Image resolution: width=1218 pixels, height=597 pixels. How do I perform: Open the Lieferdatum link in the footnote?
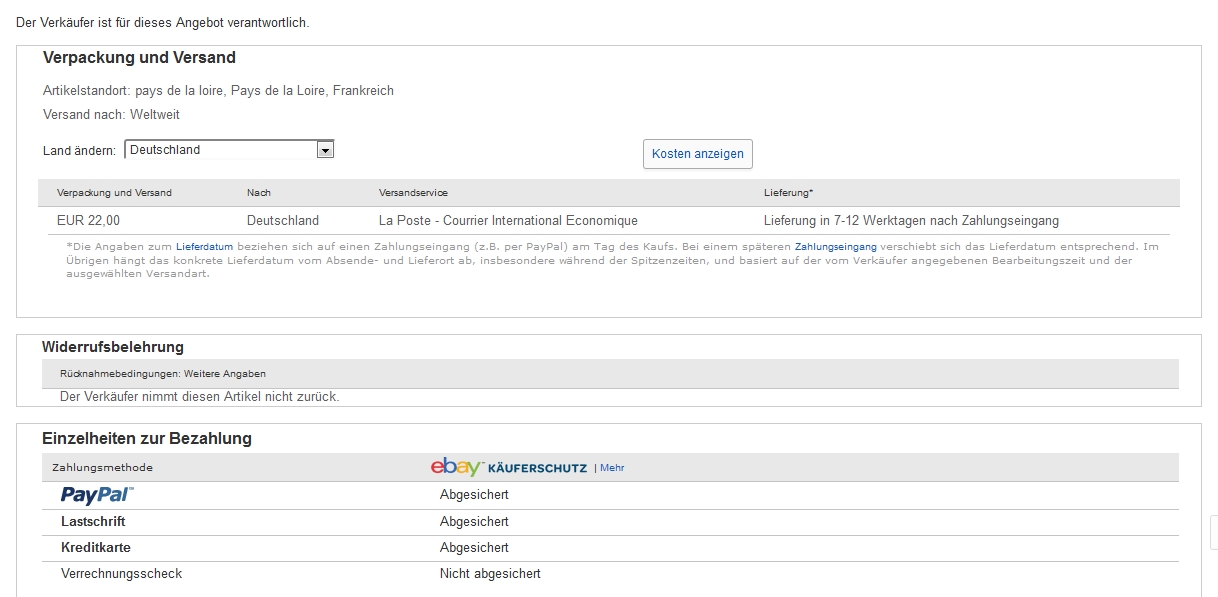click(x=204, y=246)
